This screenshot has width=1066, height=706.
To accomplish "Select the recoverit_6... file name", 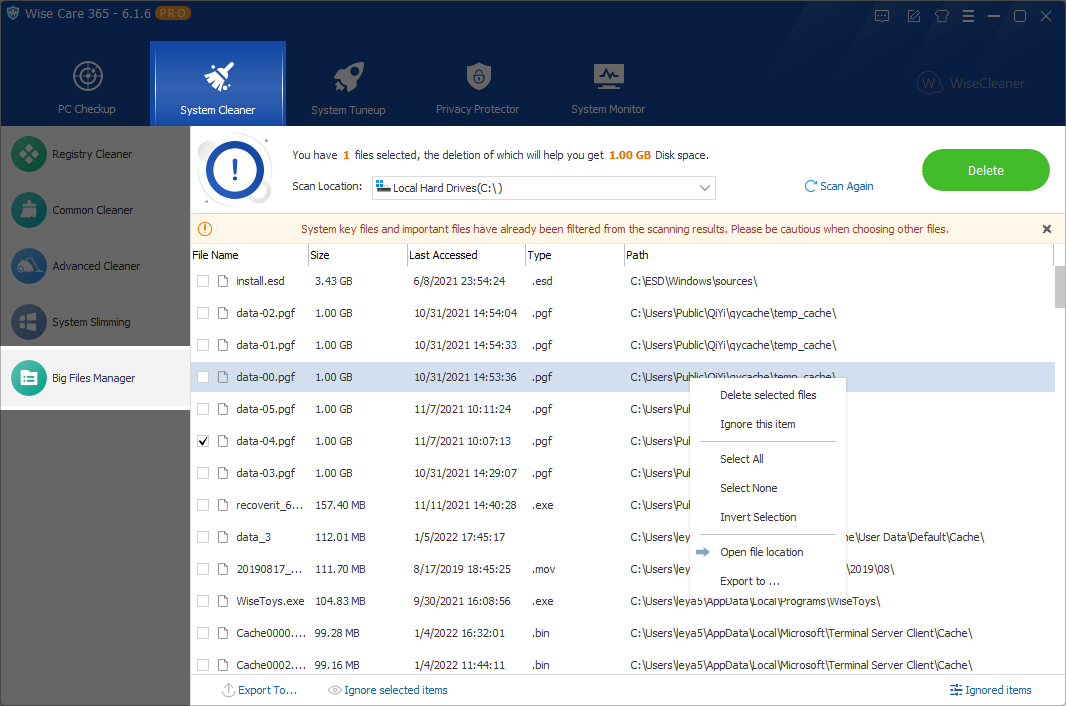I will [x=269, y=505].
